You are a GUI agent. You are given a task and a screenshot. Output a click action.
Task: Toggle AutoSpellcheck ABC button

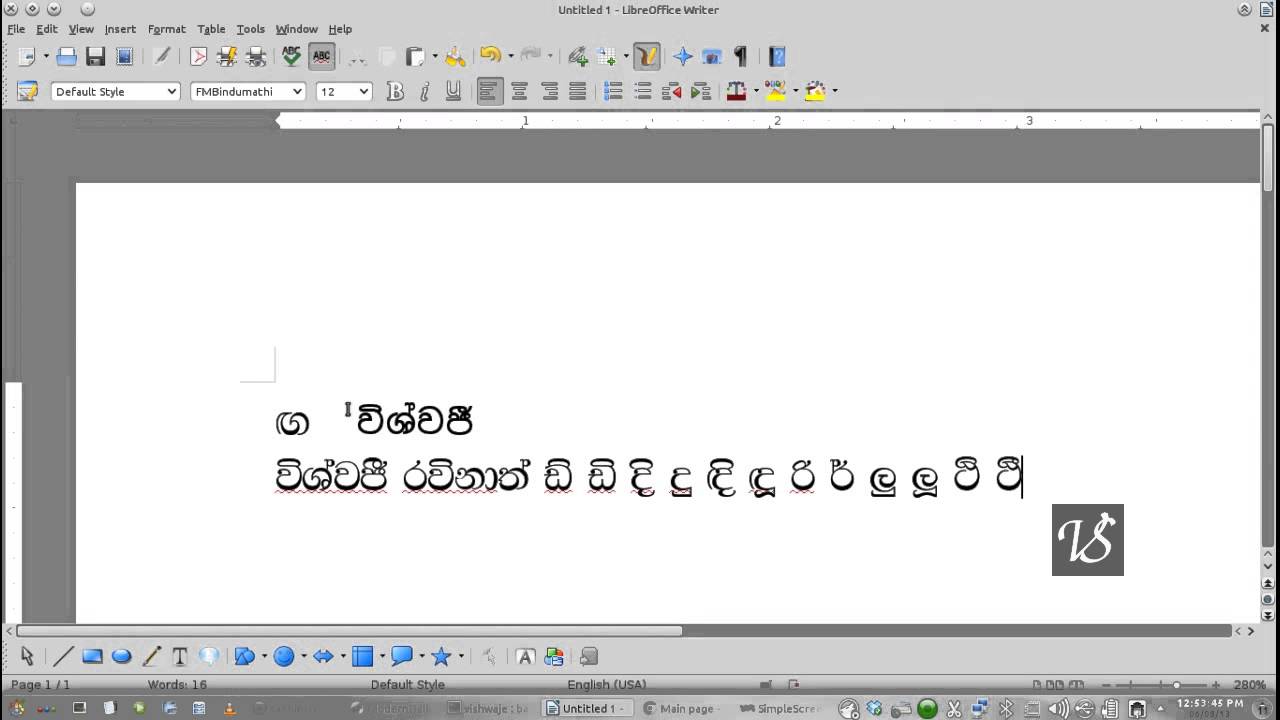321,57
